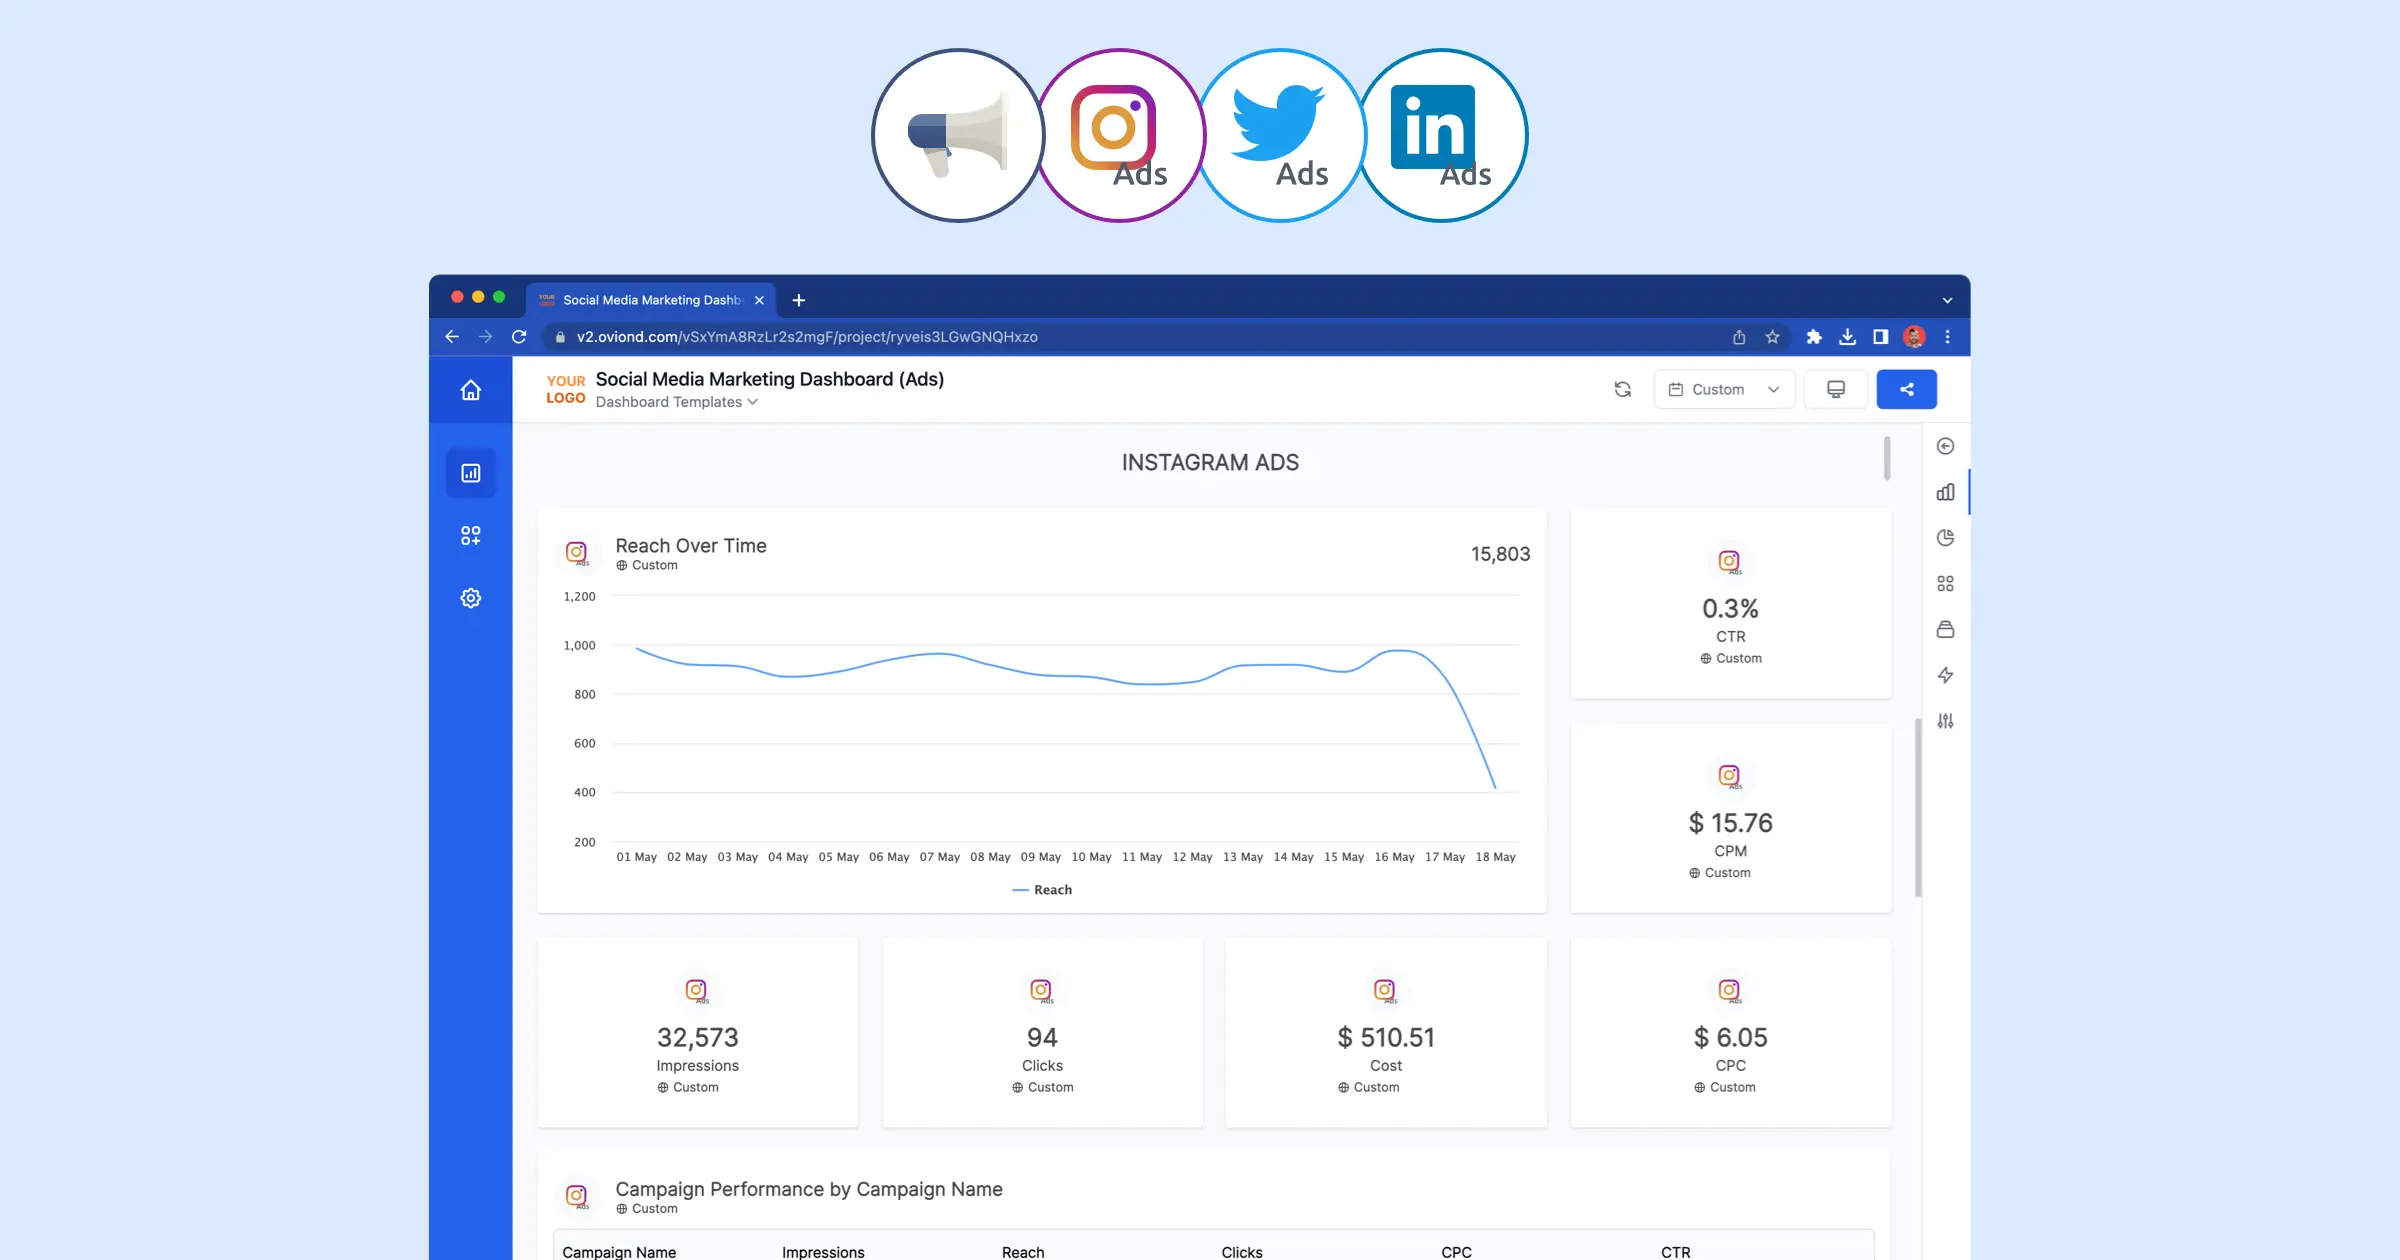Sort by the Impressions column header

tap(823, 1252)
